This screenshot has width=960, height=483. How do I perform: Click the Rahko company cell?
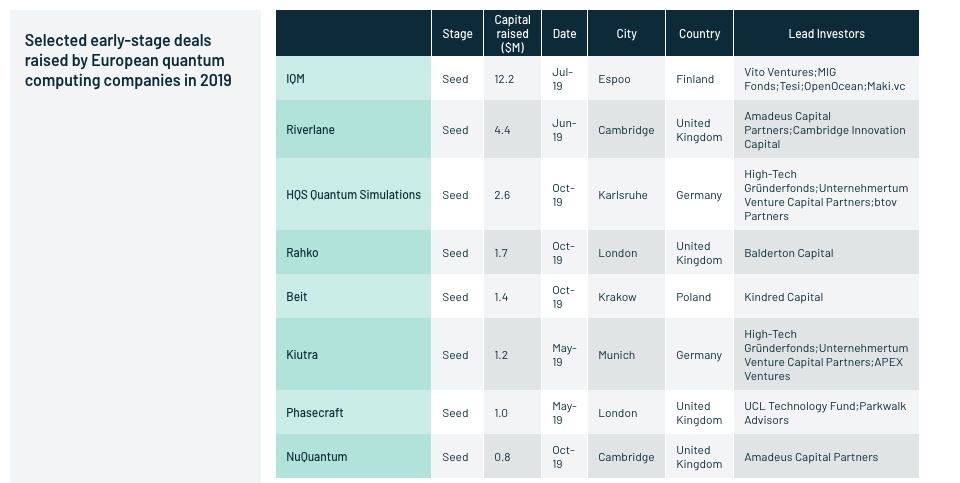coord(353,253)
